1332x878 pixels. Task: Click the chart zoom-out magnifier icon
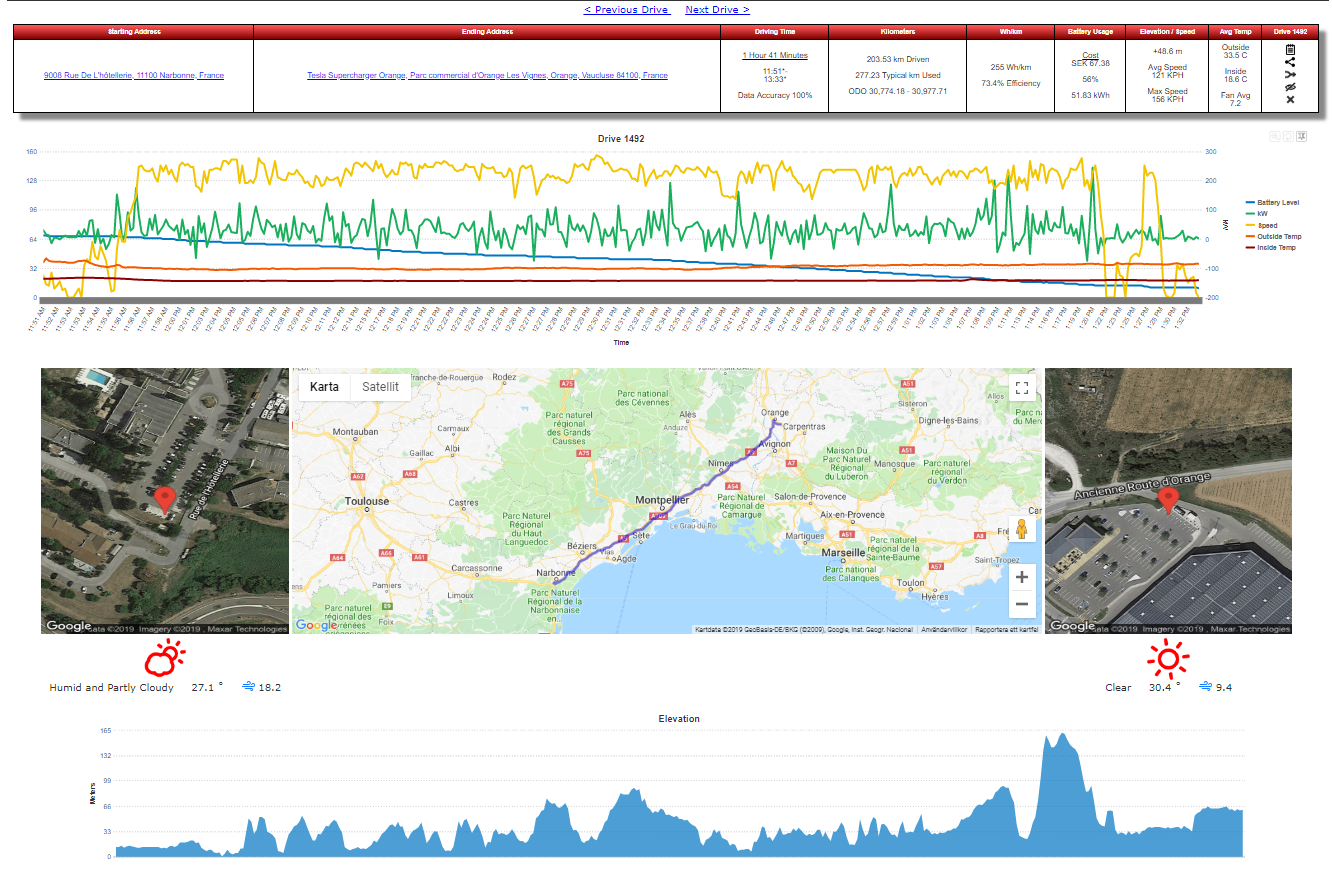[1274, 137]
